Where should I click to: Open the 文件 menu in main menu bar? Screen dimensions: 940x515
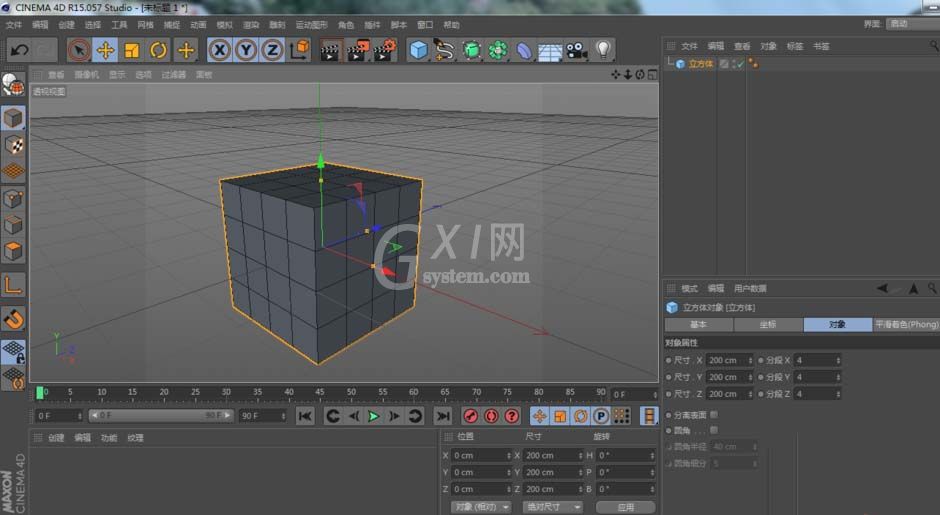pos(14,25)
